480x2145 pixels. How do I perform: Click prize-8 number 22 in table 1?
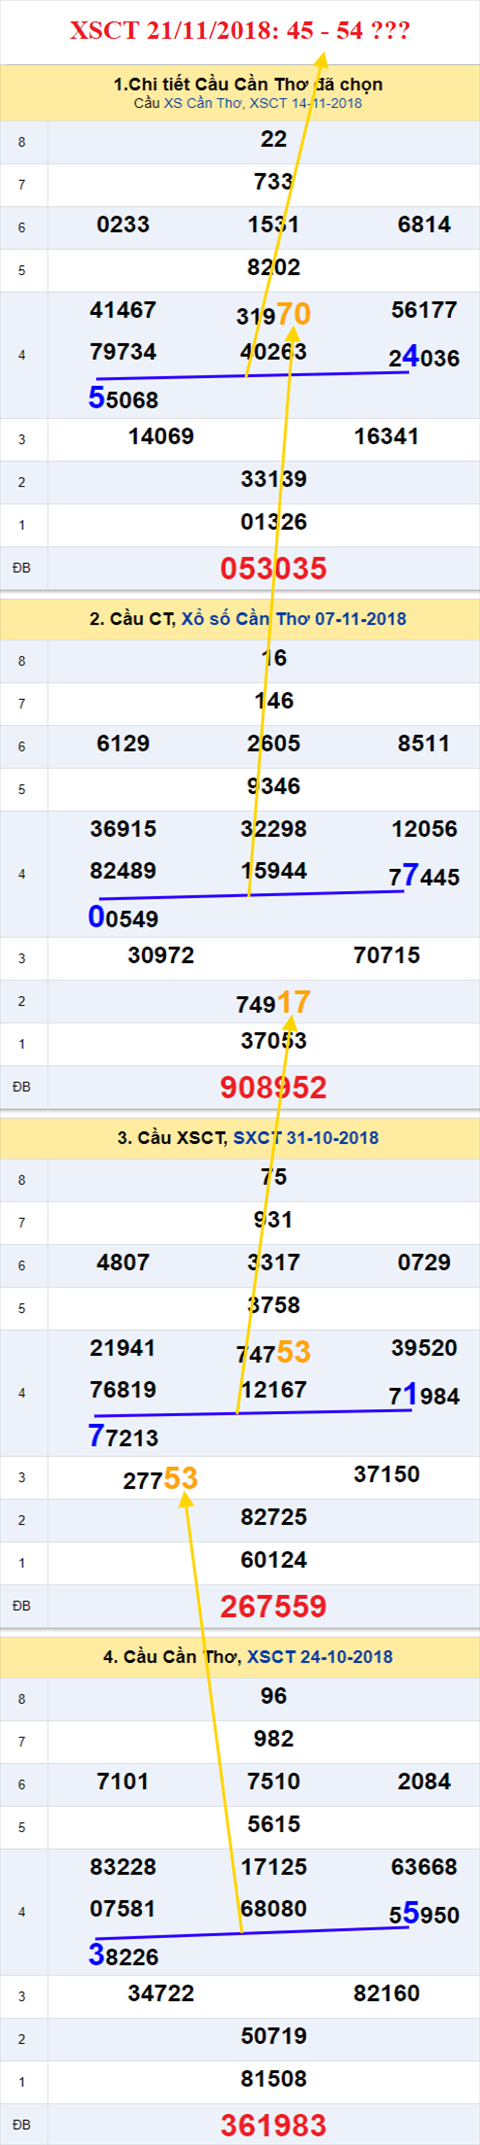pos(274,140)
